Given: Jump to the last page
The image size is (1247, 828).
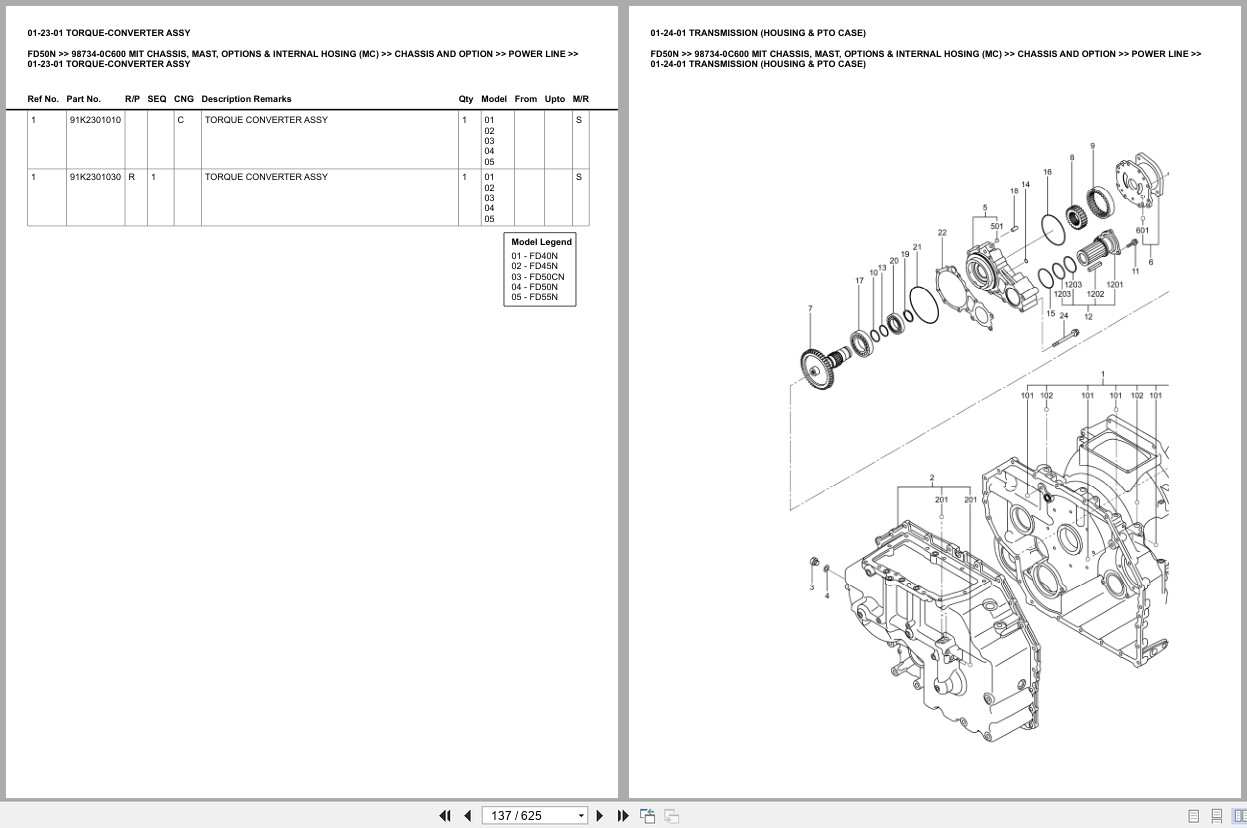Looking at the screenshot, I should tap(623, 816).
